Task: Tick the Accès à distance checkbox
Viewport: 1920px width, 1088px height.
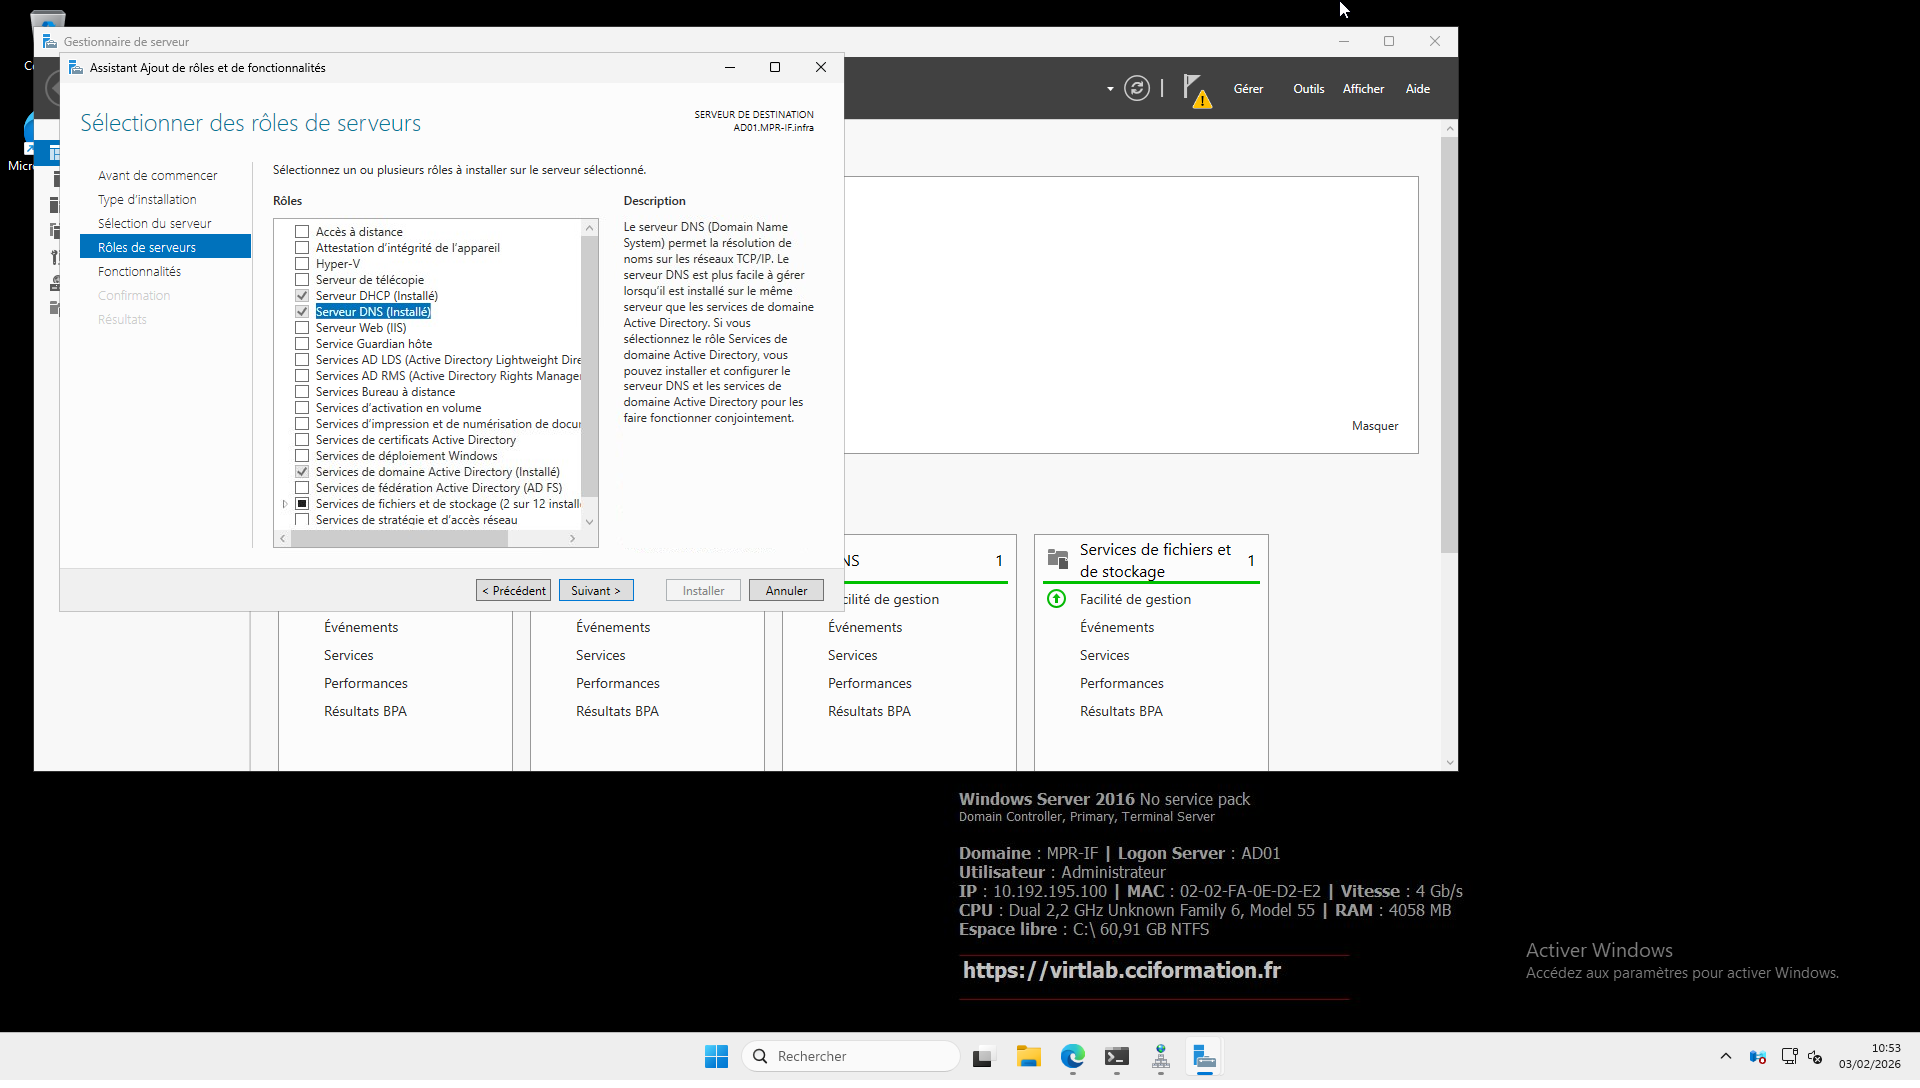Action: coord(302,232)
